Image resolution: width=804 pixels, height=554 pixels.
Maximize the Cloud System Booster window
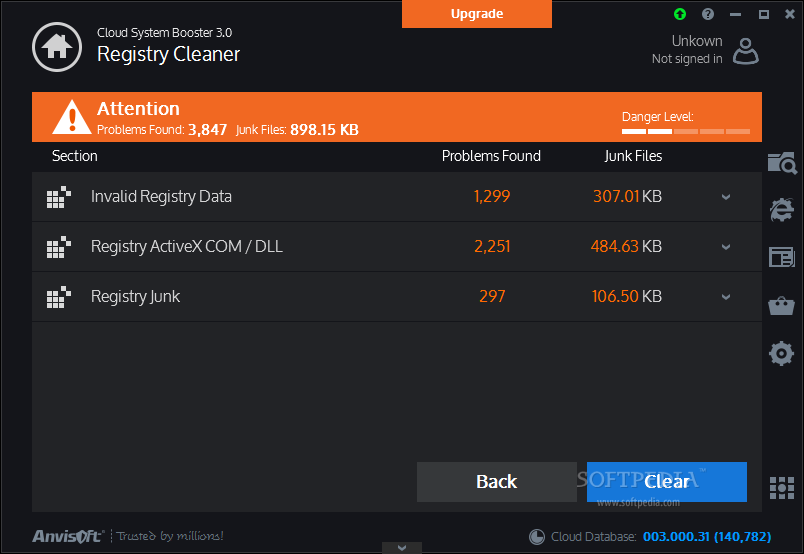click(764, 14)
